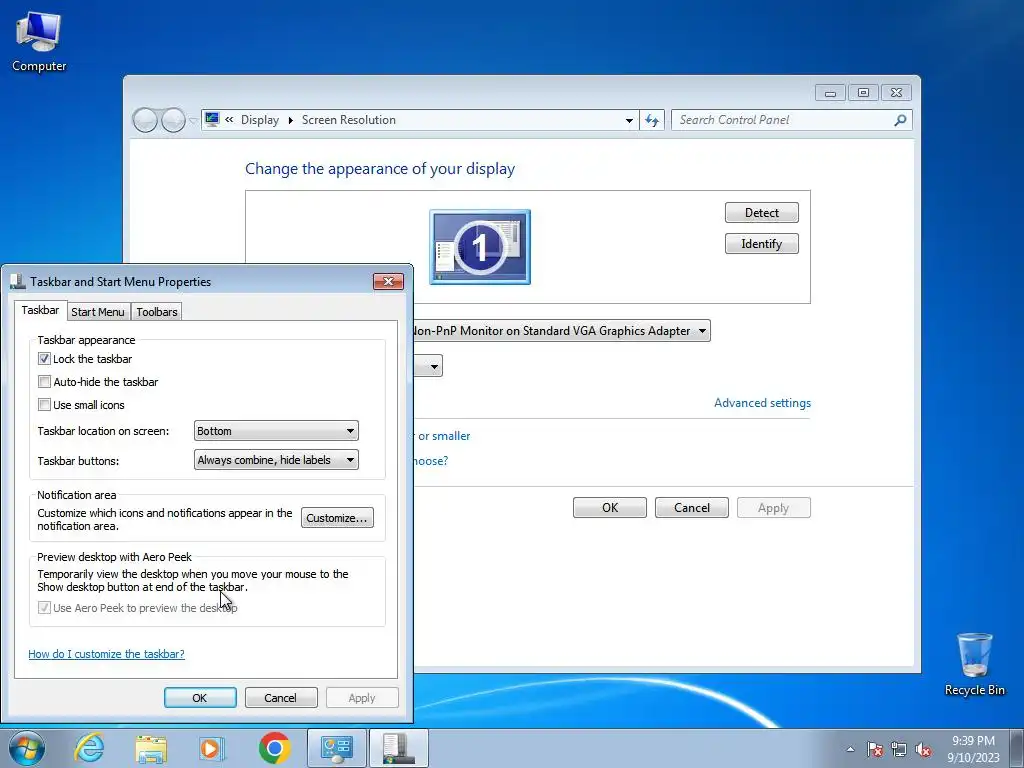Enable Auto-hide the taskbar
This screenshot has width=1024, height=768.
tap(44, 381)
